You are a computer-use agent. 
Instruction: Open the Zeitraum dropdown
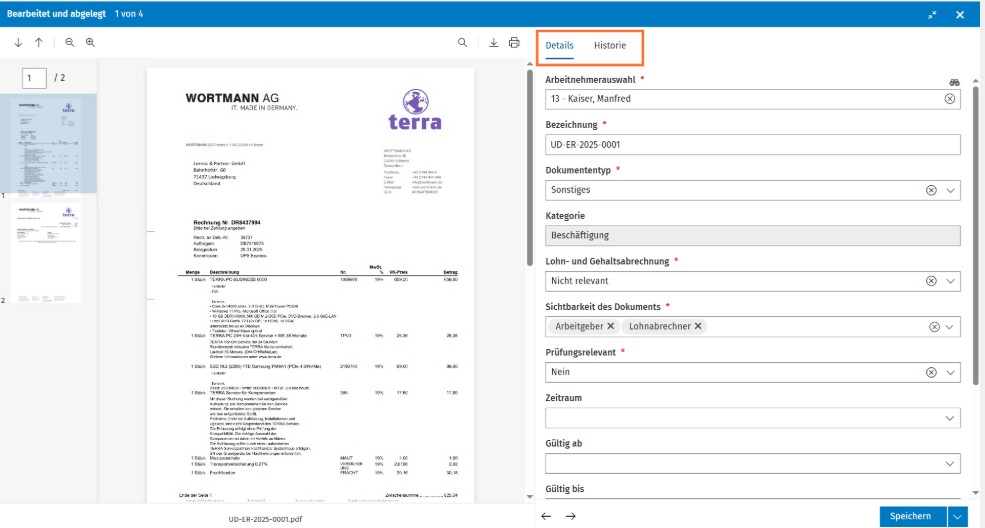(950, 418)
